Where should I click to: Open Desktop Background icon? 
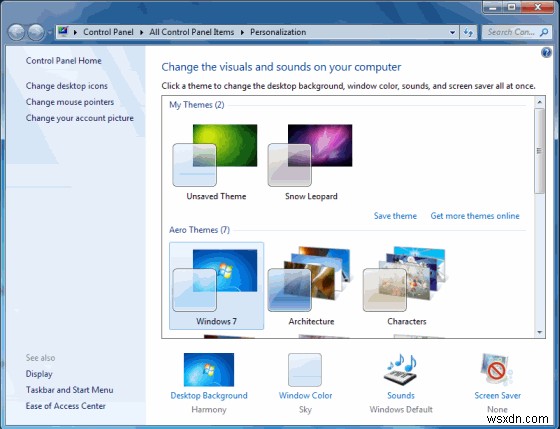[209, 370]
